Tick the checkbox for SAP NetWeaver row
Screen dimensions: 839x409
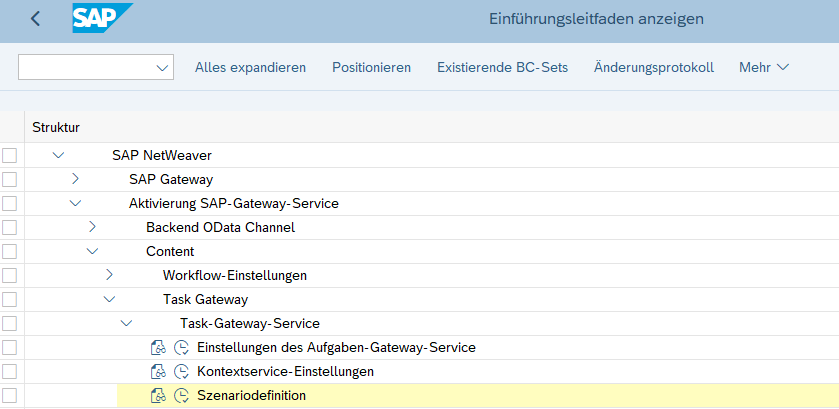tap(10, 155)
